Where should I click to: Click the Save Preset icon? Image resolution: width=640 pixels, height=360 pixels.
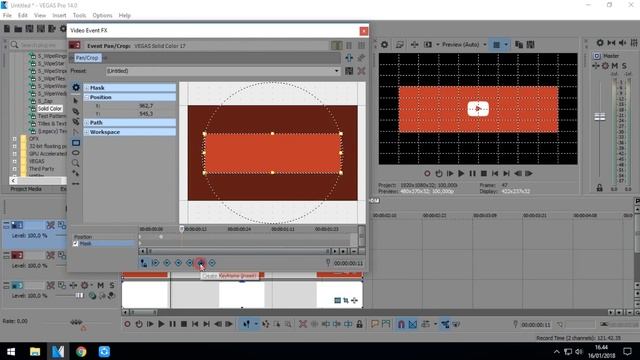(x=349, y=71)
